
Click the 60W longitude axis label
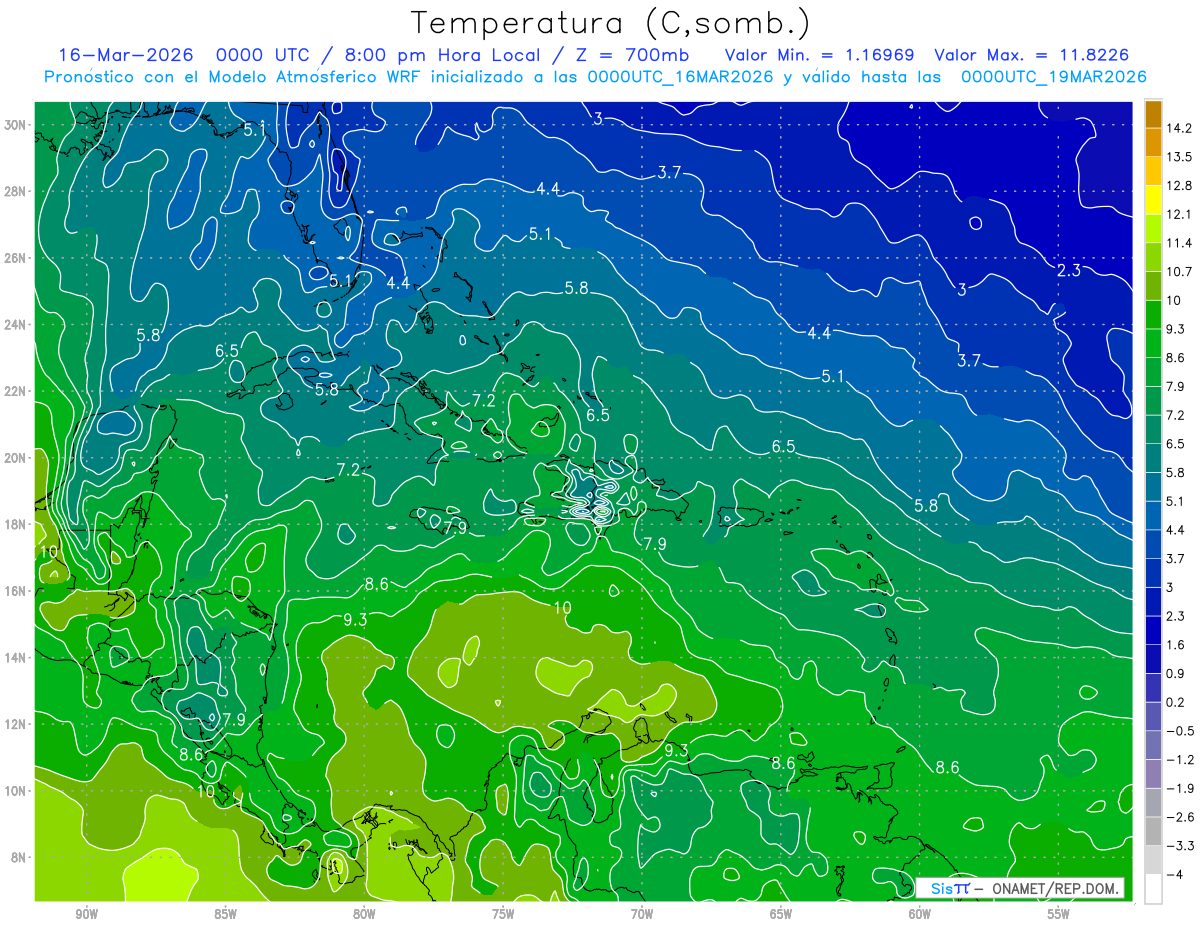pos(919,914)
